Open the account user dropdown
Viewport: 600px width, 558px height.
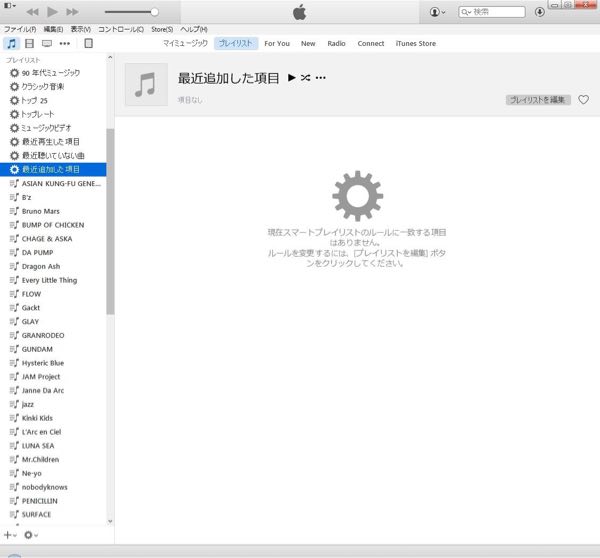click(x=437, y=12)
